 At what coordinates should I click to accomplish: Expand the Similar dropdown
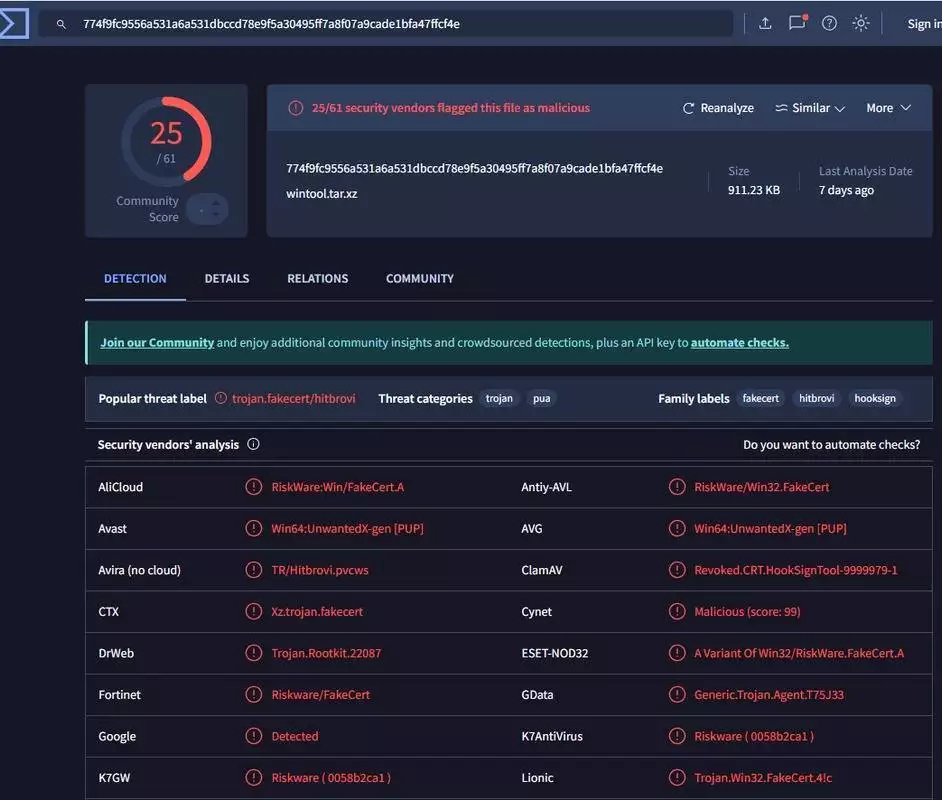(810, 108)
